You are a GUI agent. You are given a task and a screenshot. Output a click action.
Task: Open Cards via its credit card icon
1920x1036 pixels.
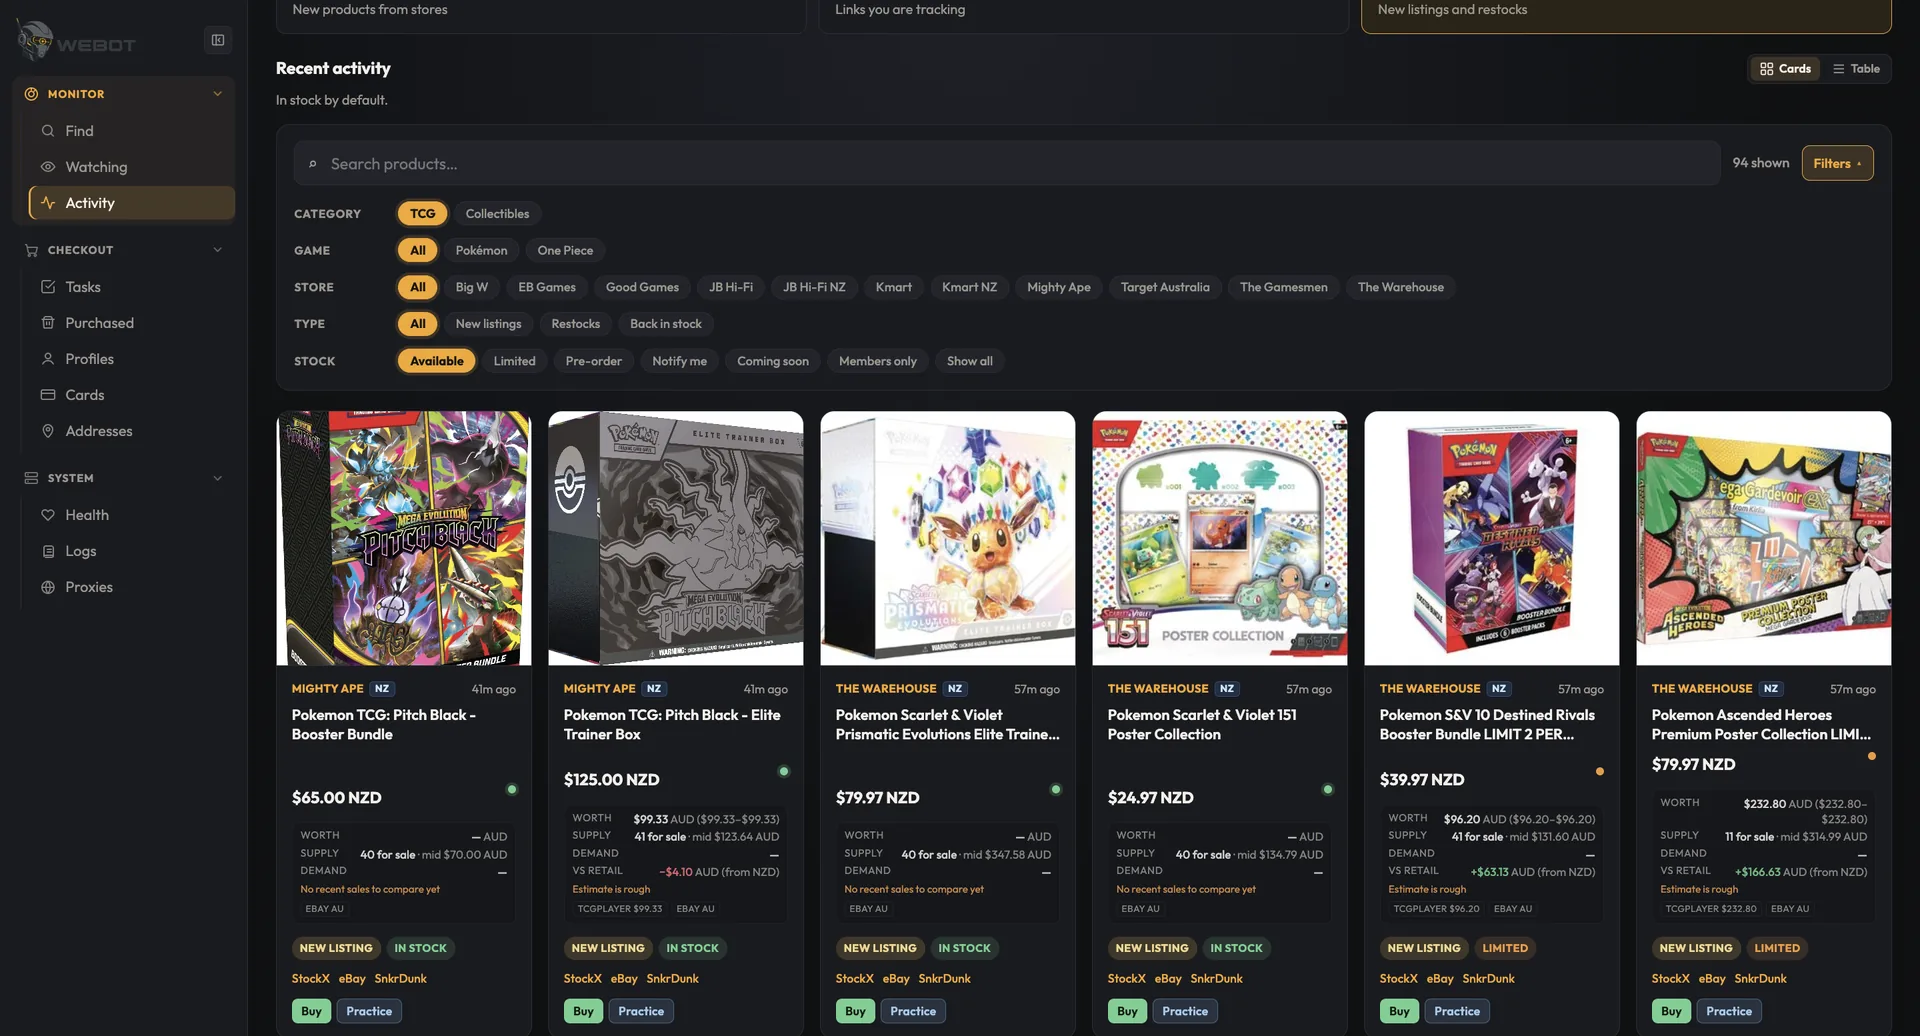click(x=47, y=395)
